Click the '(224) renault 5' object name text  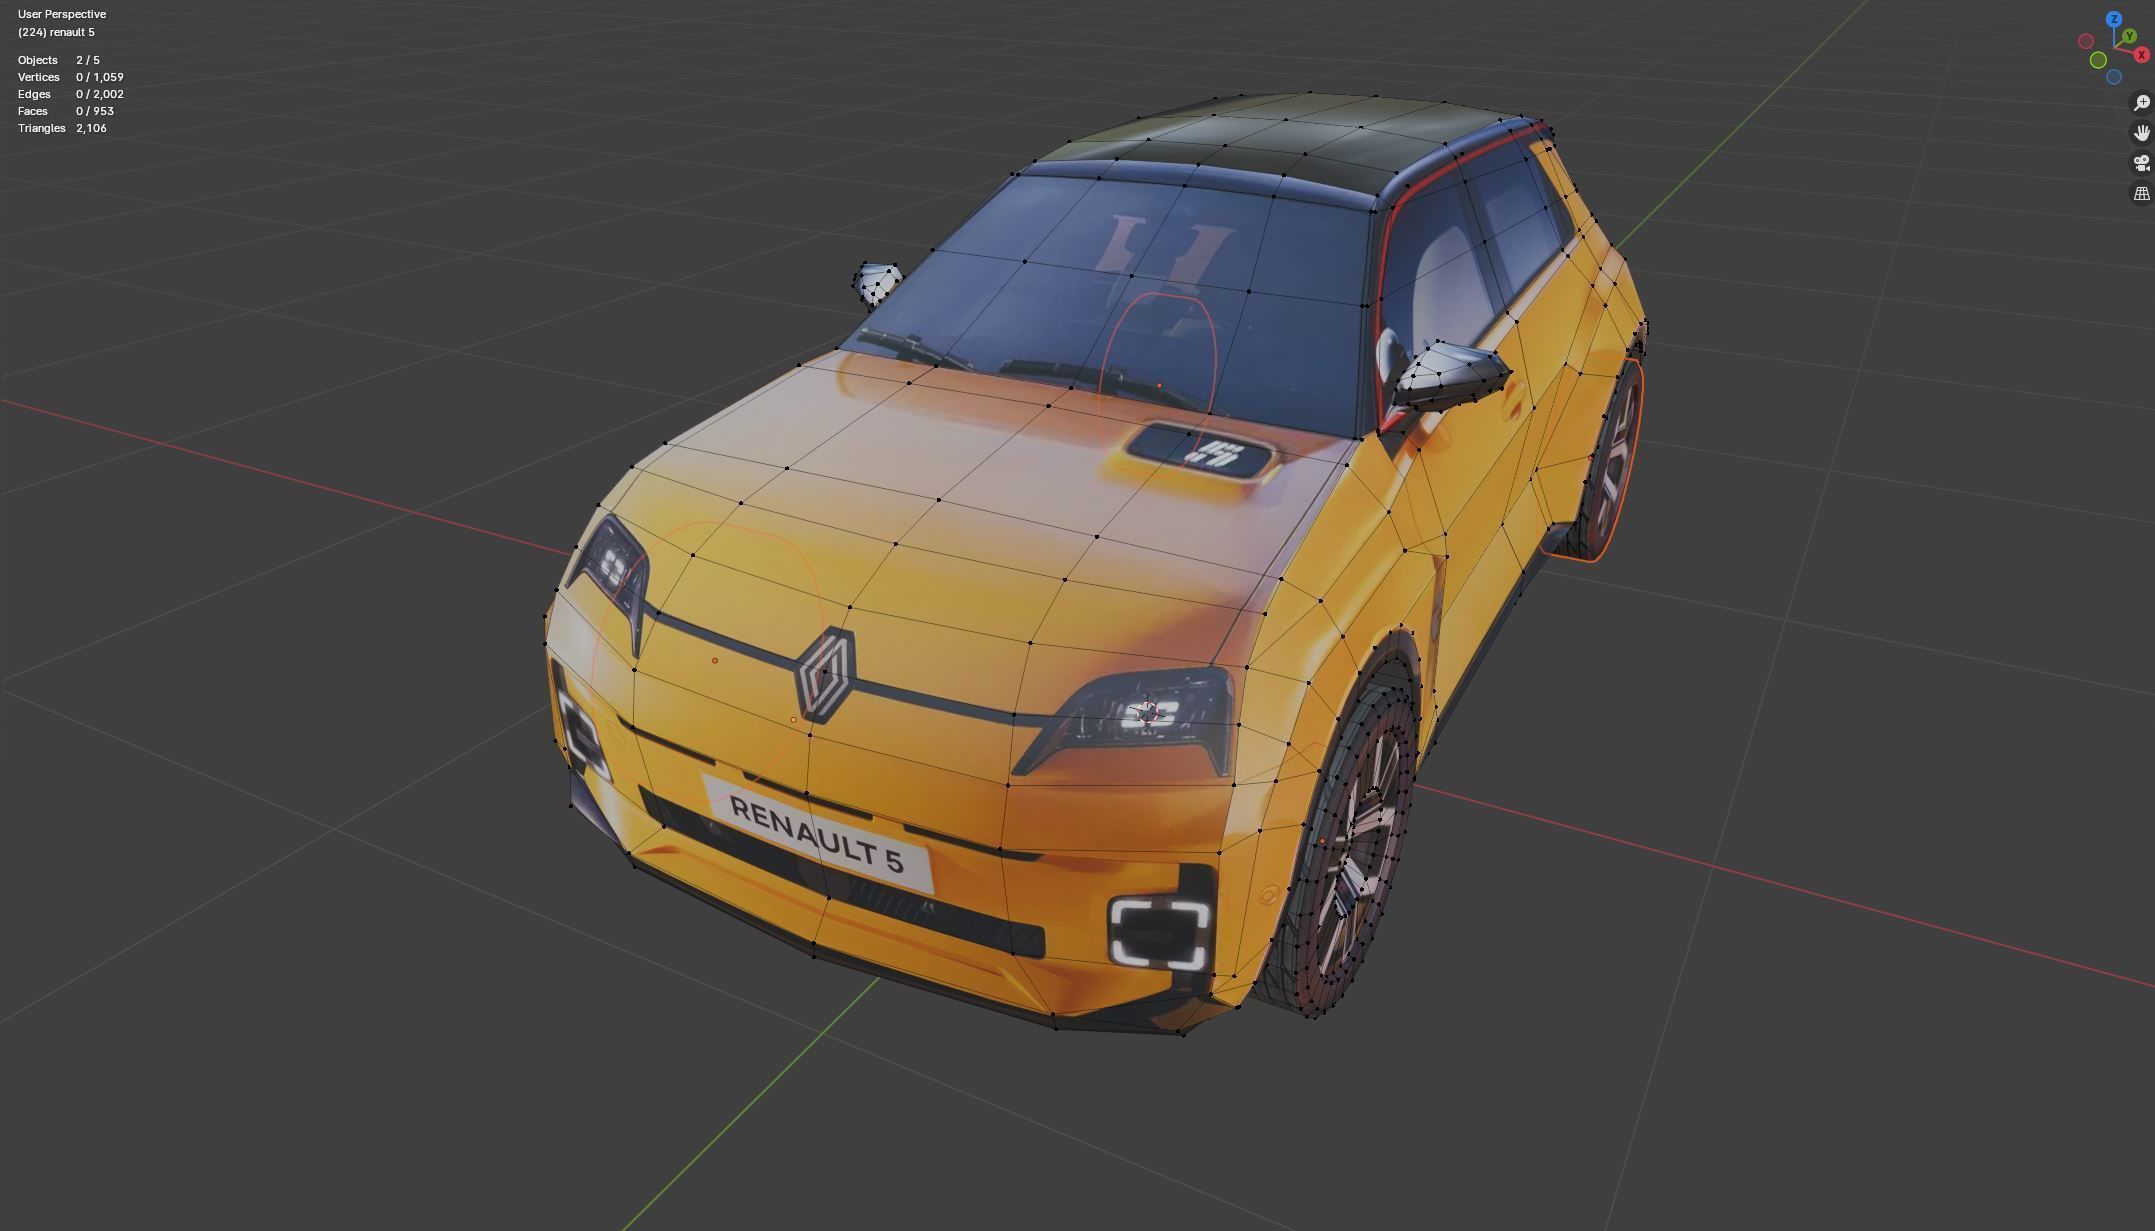[x=56, y=32]
